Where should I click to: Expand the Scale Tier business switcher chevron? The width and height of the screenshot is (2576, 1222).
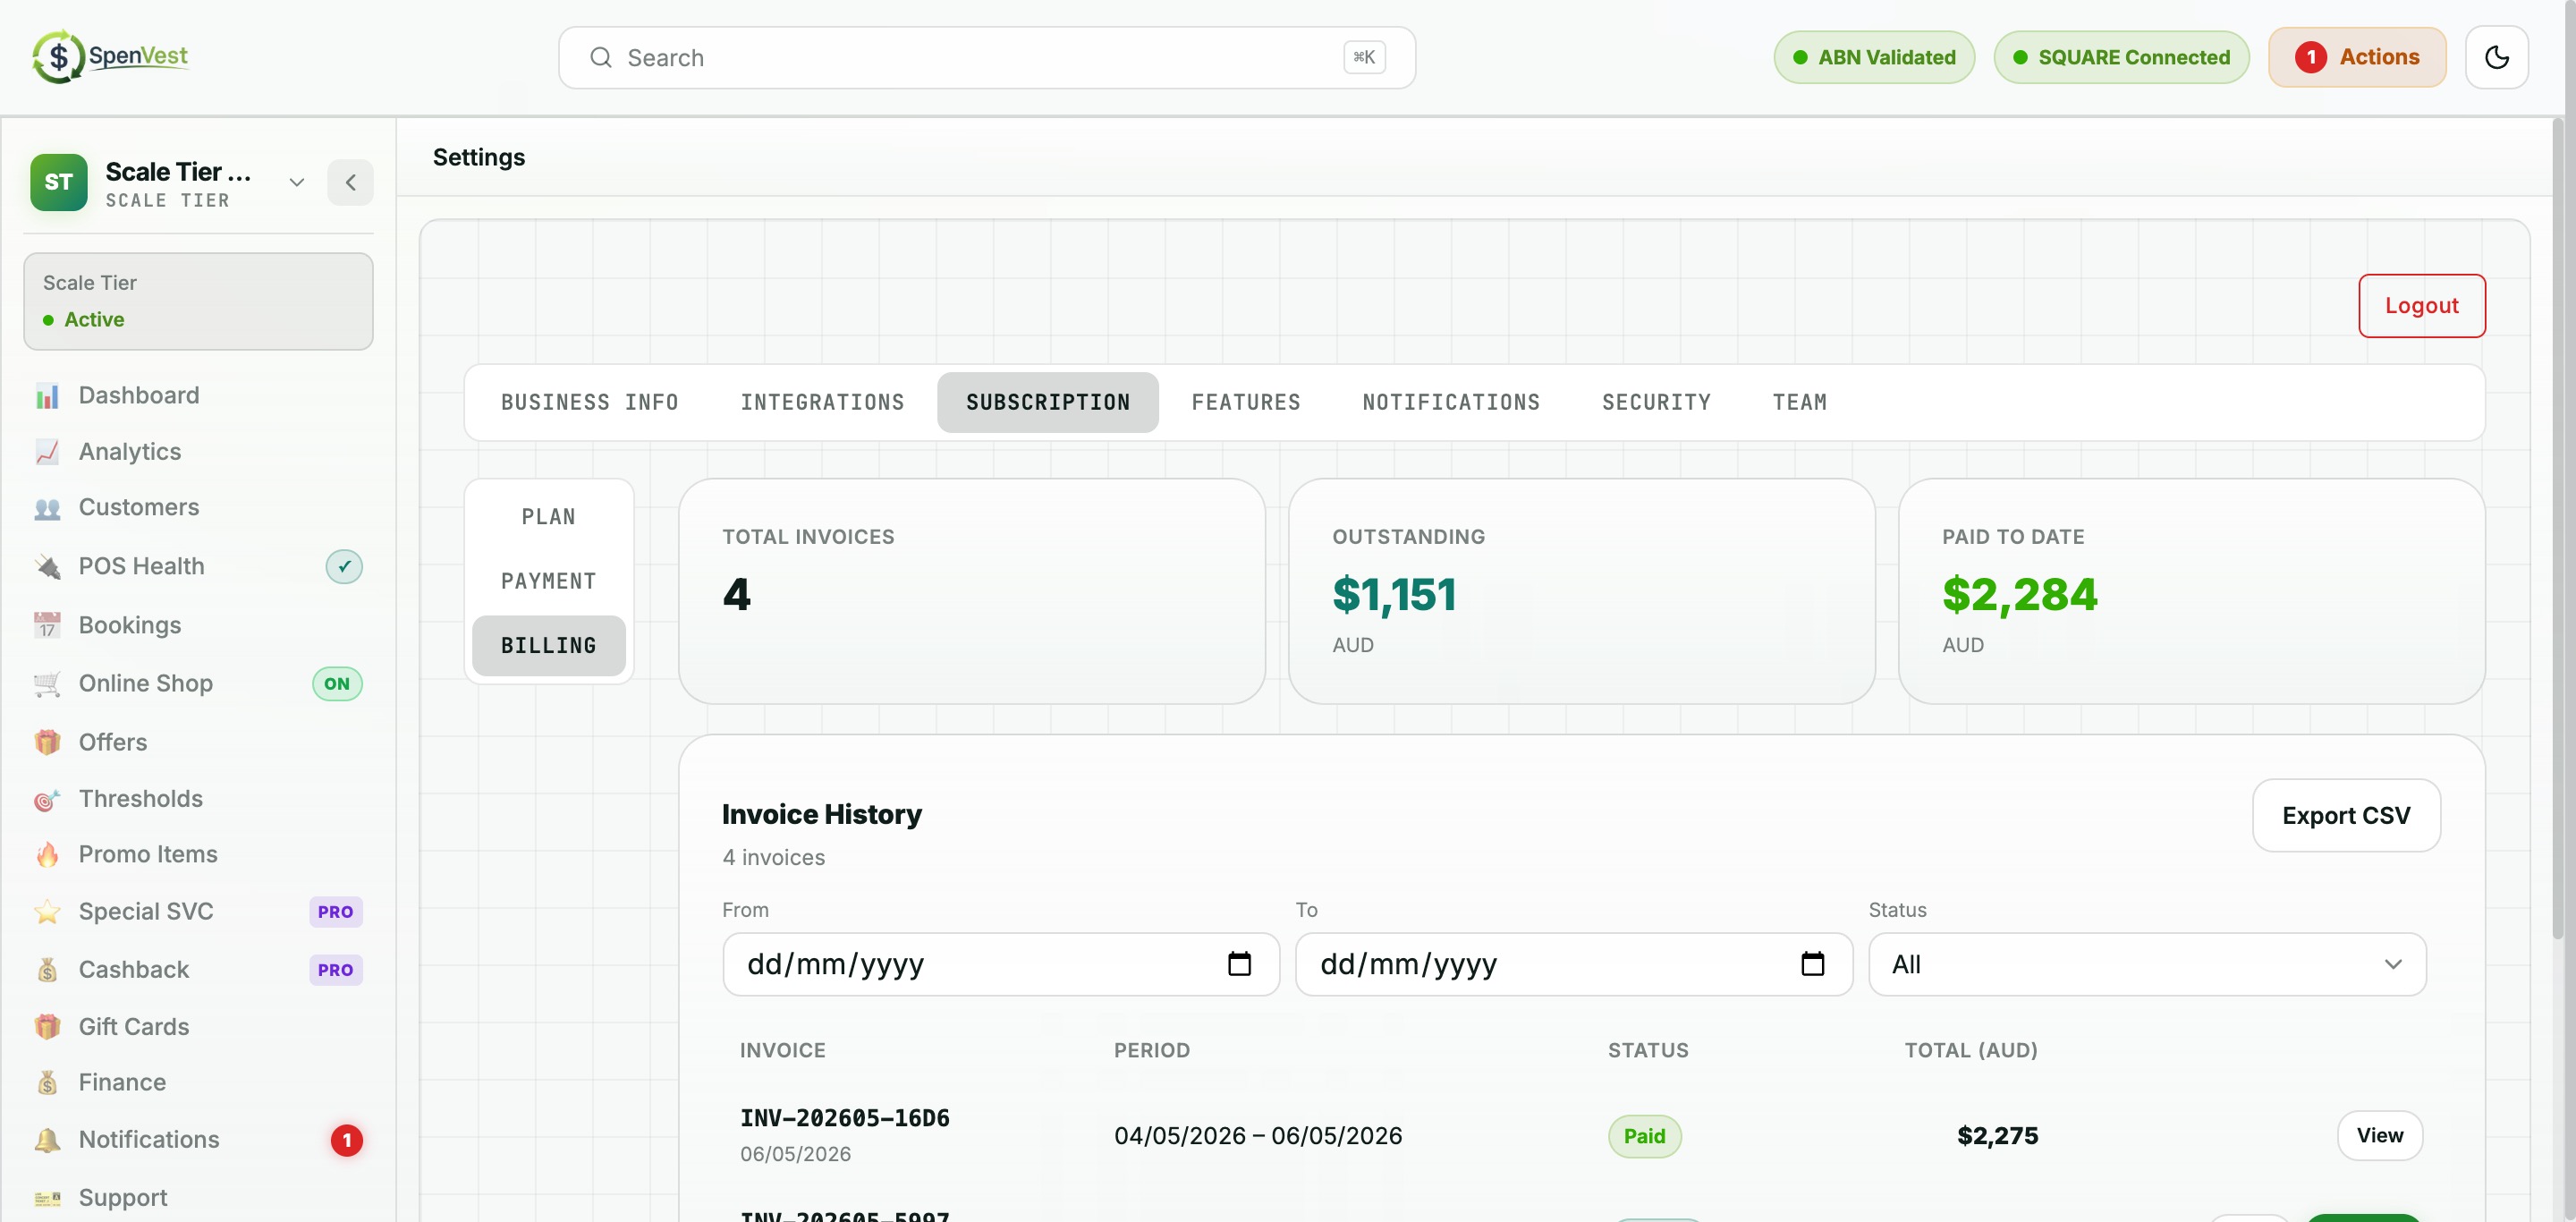[x=296, y=182]
